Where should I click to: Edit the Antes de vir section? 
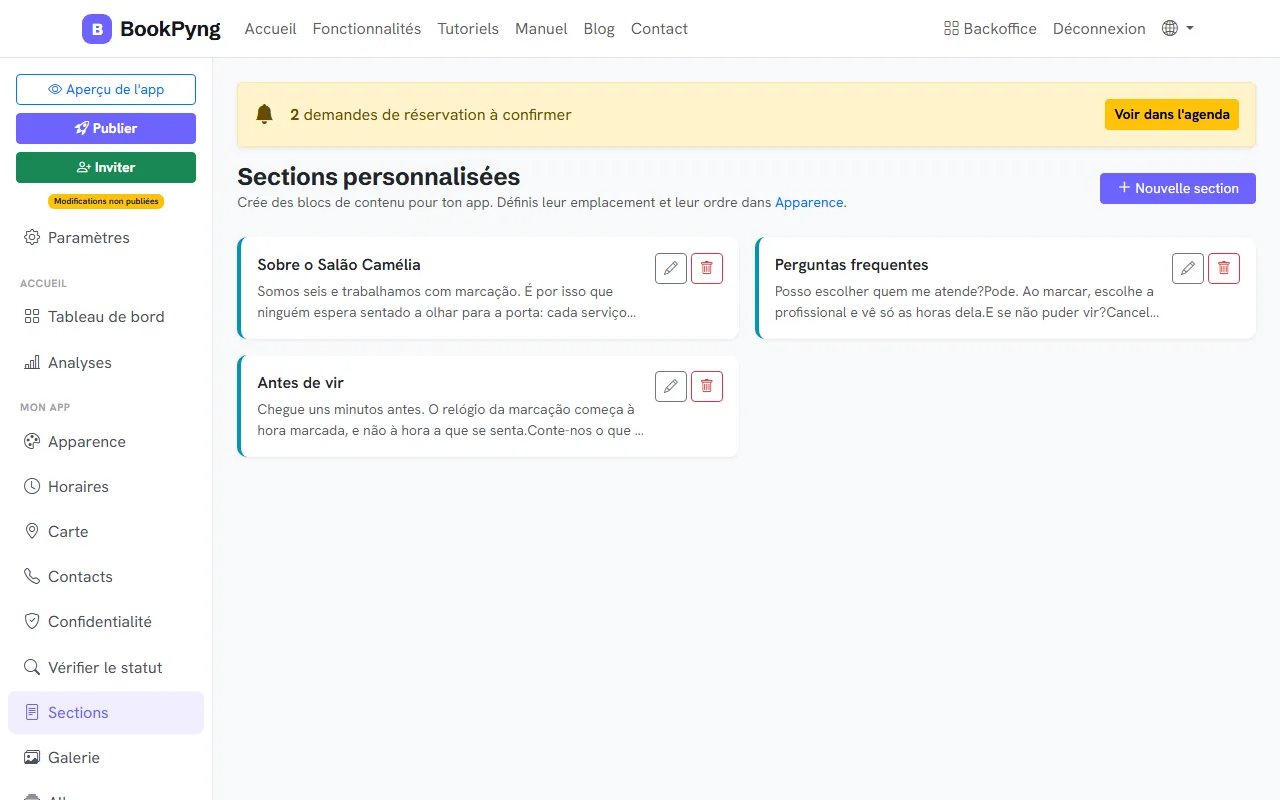[671, 386]
